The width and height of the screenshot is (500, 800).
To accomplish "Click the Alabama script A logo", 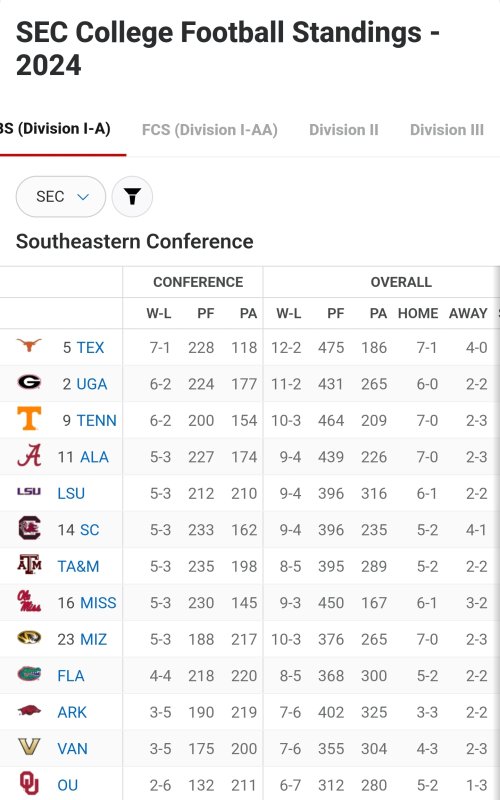I will coord(29,455).
